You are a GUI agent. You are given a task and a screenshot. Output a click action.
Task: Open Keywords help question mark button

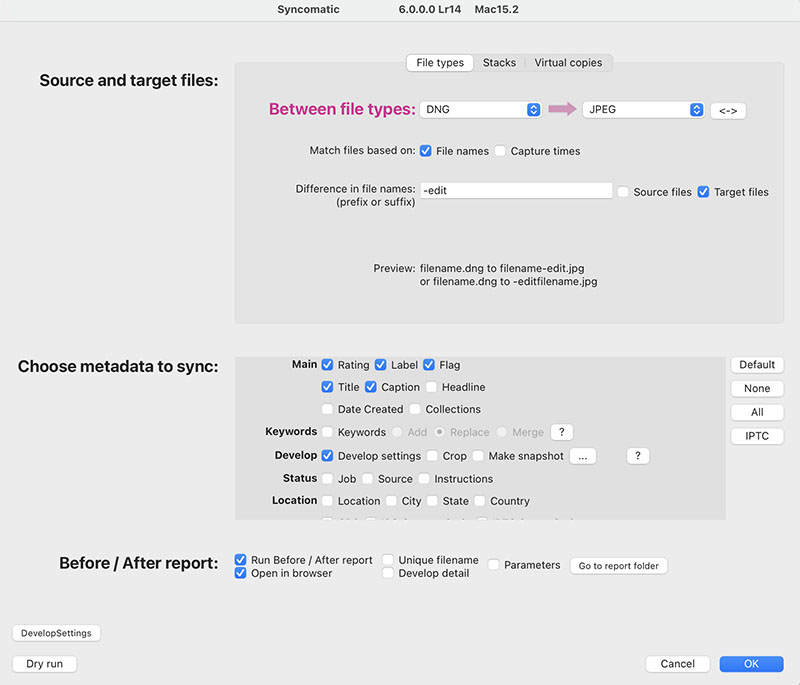(x=562, y=432)
